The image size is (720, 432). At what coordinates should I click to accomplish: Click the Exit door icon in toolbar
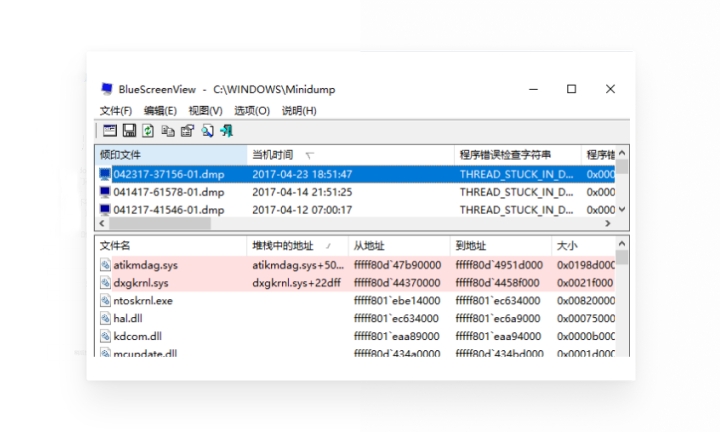[227, 131]
